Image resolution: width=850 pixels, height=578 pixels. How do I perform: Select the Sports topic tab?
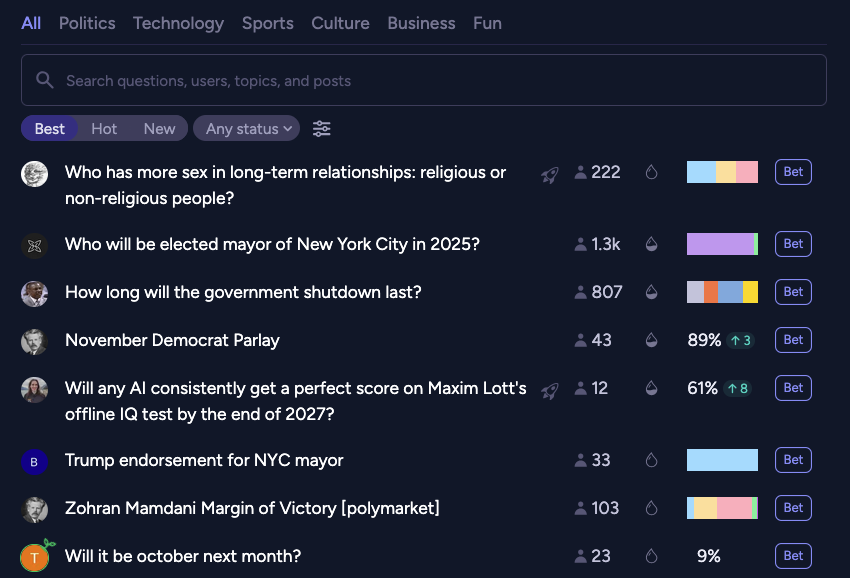tap(267, 23)
